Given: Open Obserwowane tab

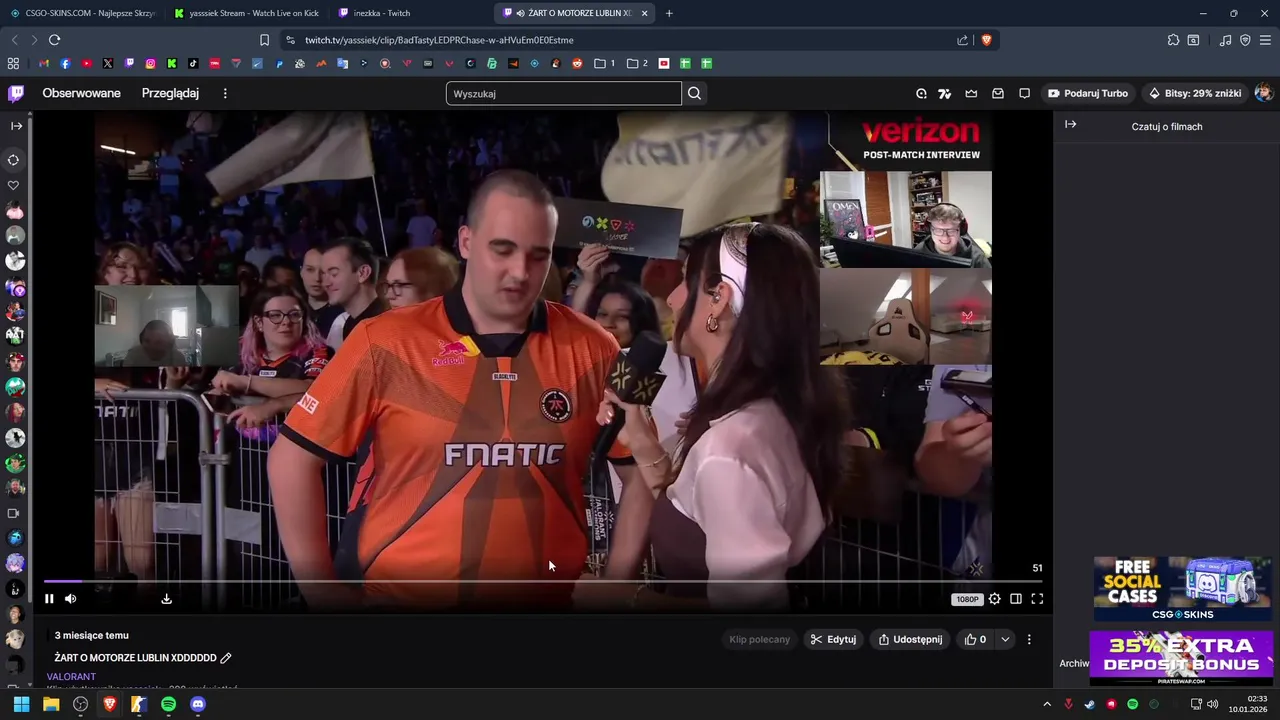Looking at the screenshot, I should [81, 93].
